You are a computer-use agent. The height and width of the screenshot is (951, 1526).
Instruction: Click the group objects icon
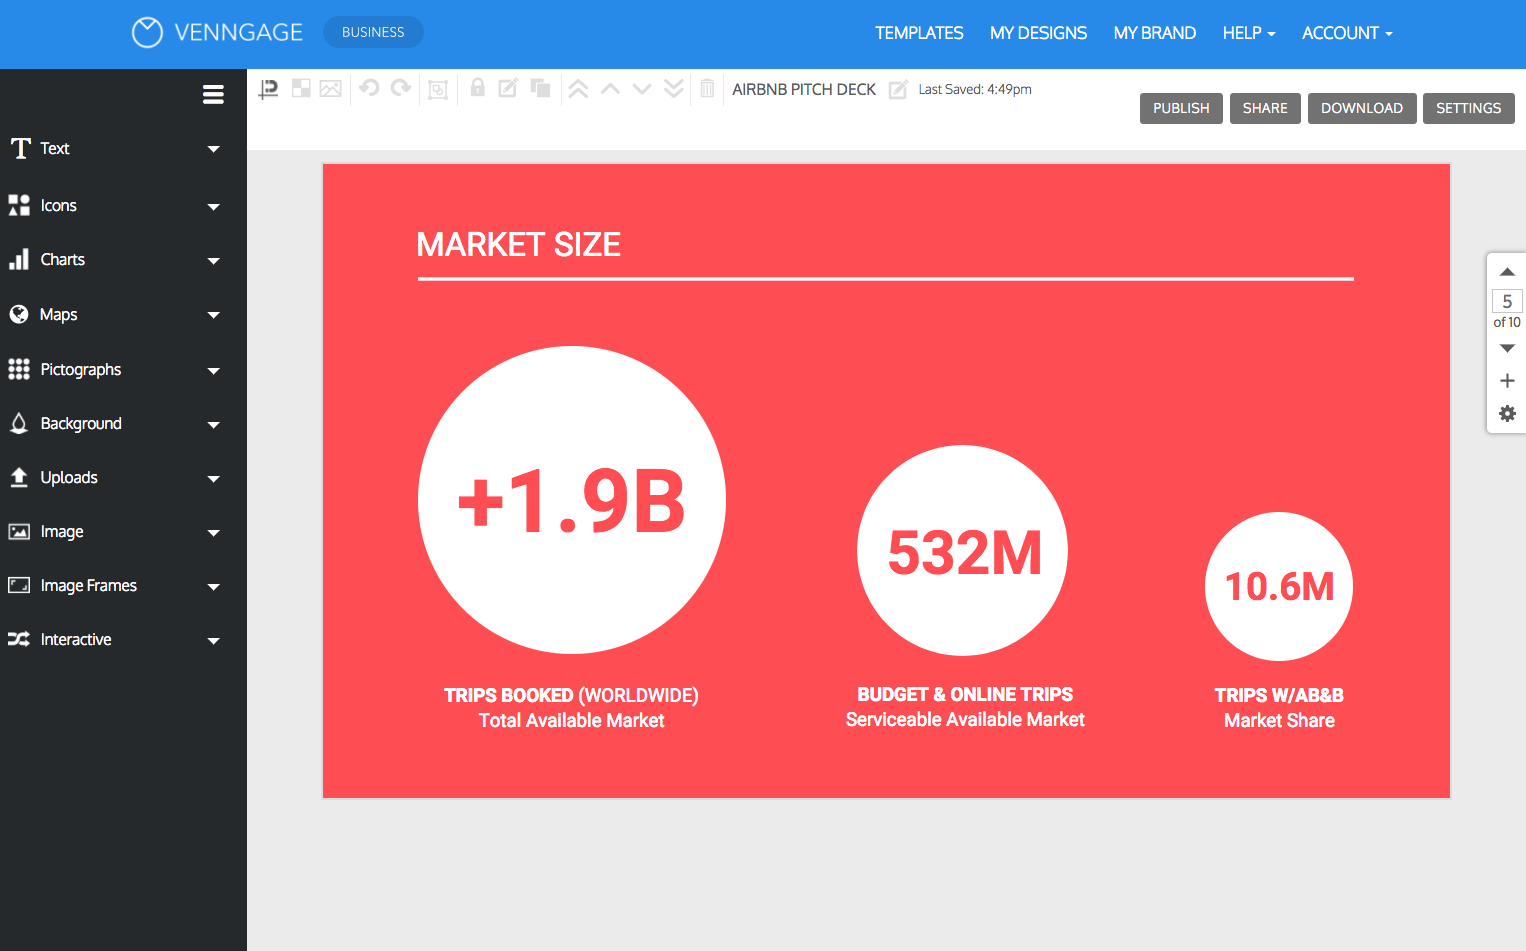pos(438,90)
